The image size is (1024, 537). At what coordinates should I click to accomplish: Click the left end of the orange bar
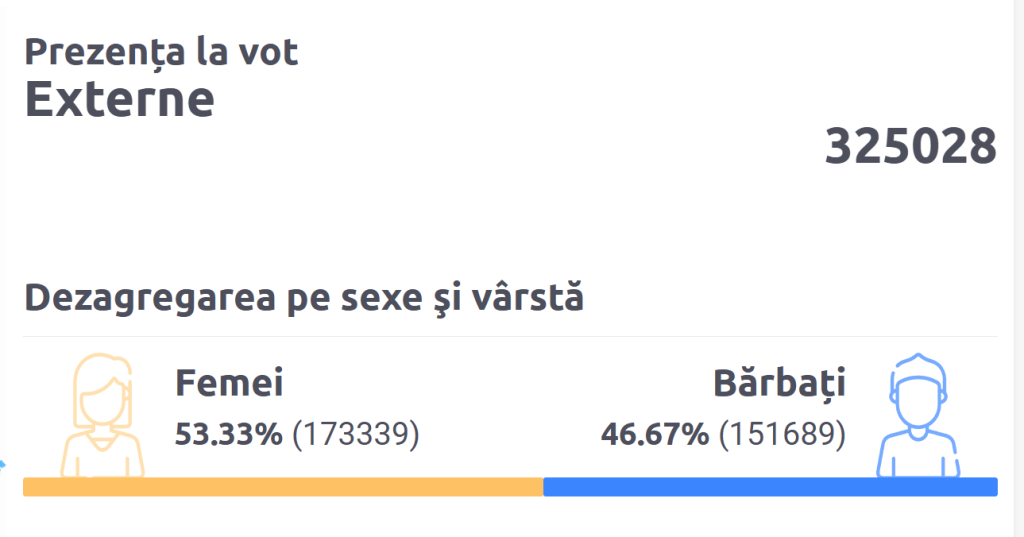[x=28, y=487]
